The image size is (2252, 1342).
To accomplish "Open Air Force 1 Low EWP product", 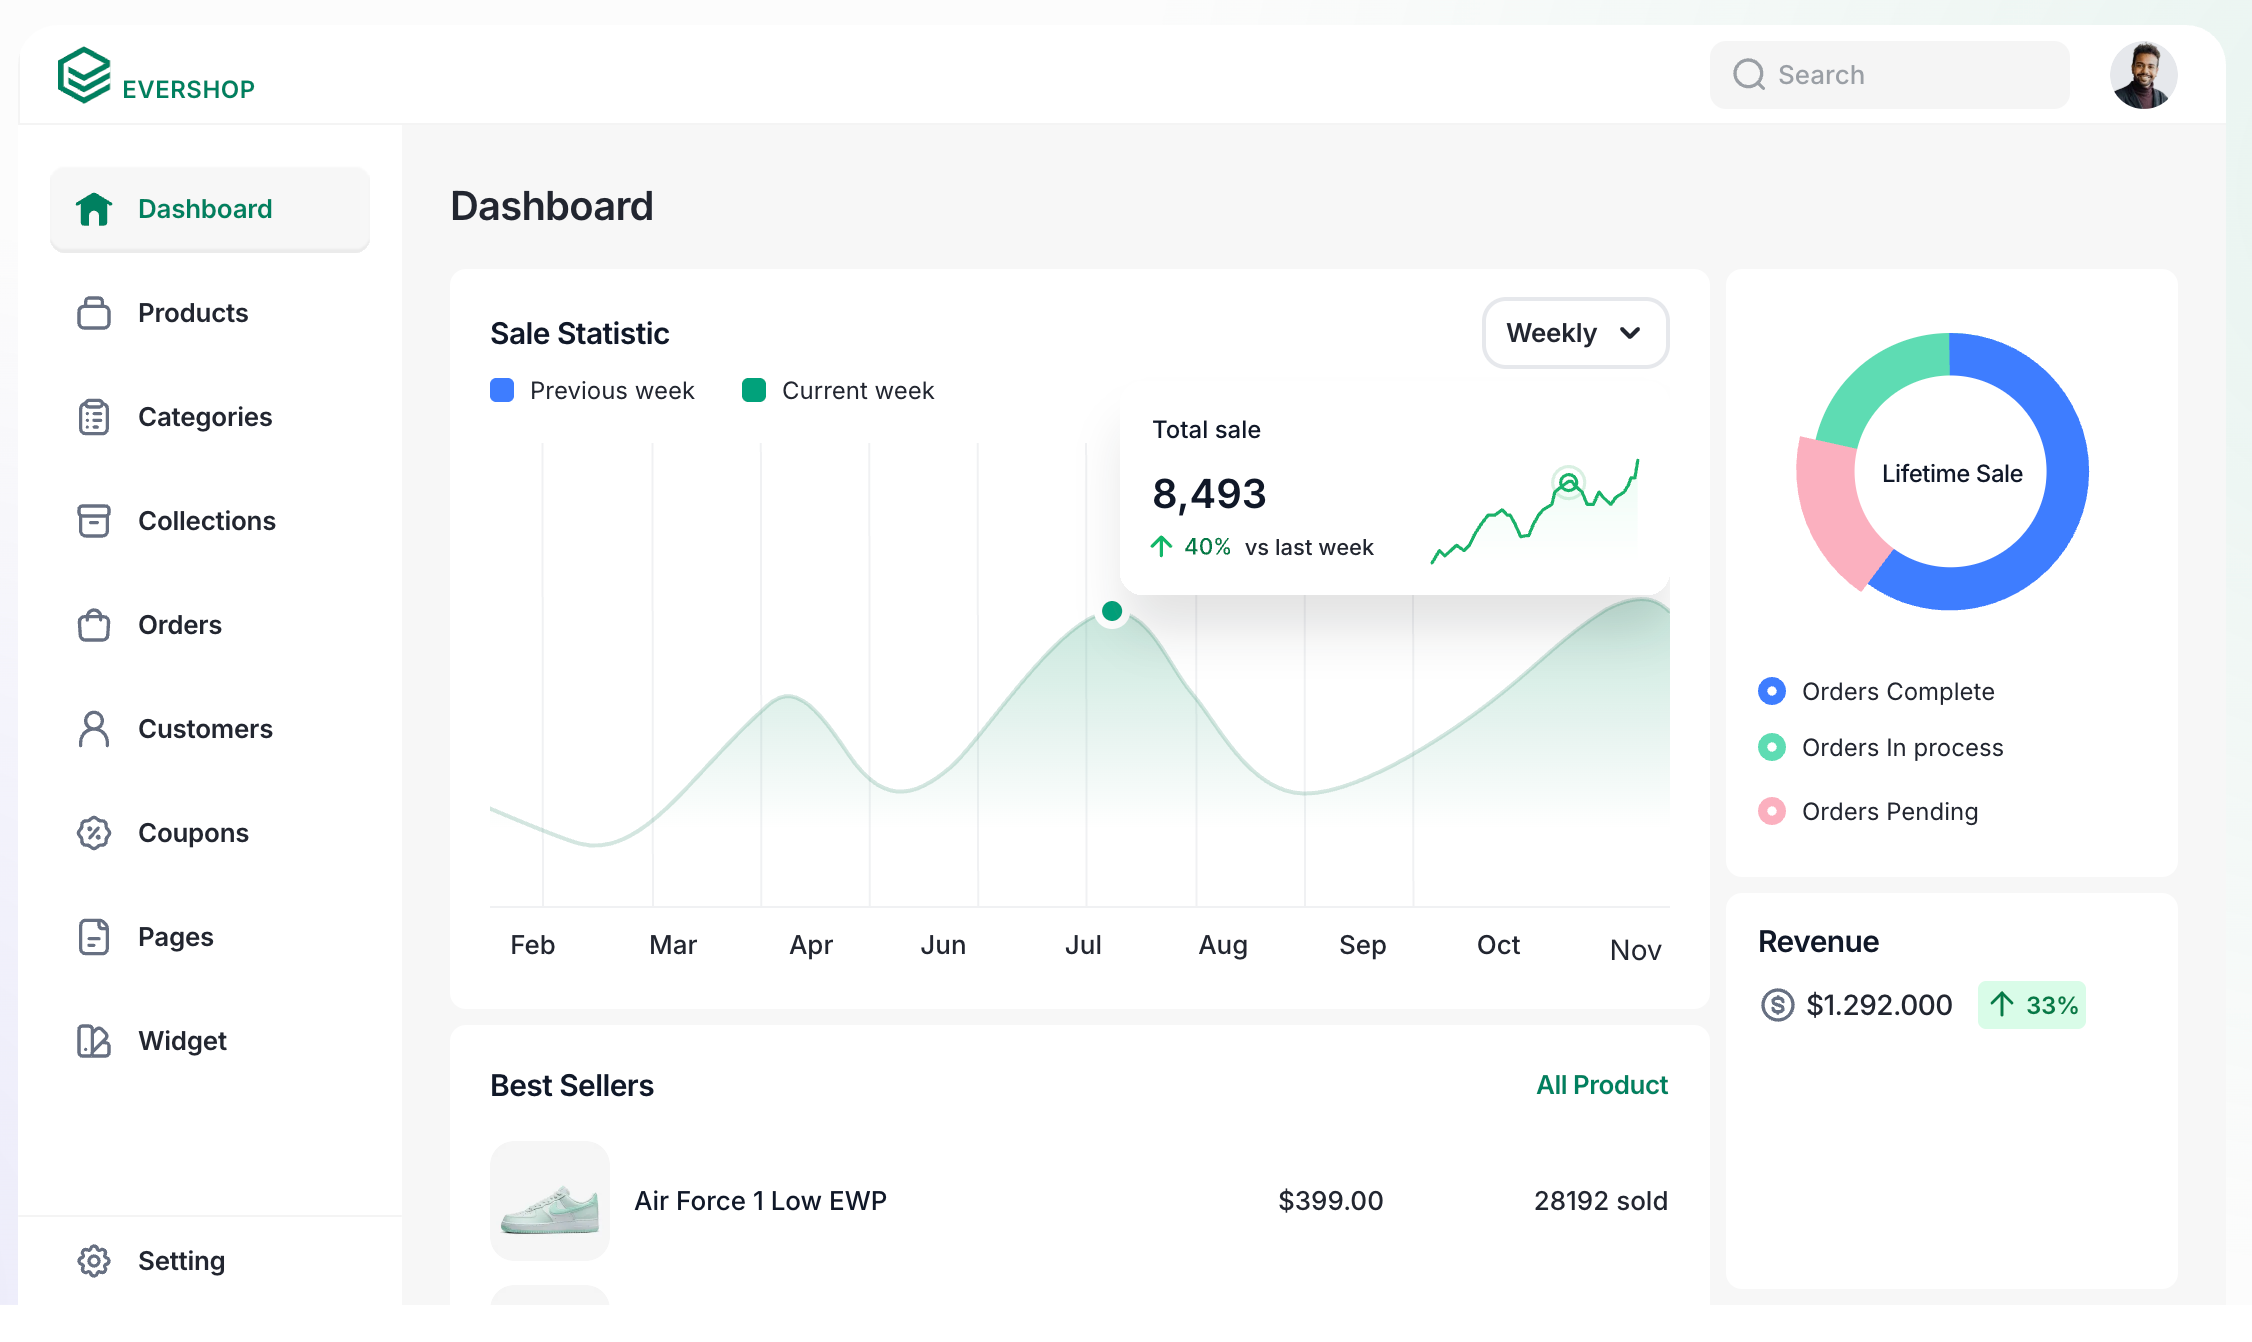I will click(x=760, y=1201).
